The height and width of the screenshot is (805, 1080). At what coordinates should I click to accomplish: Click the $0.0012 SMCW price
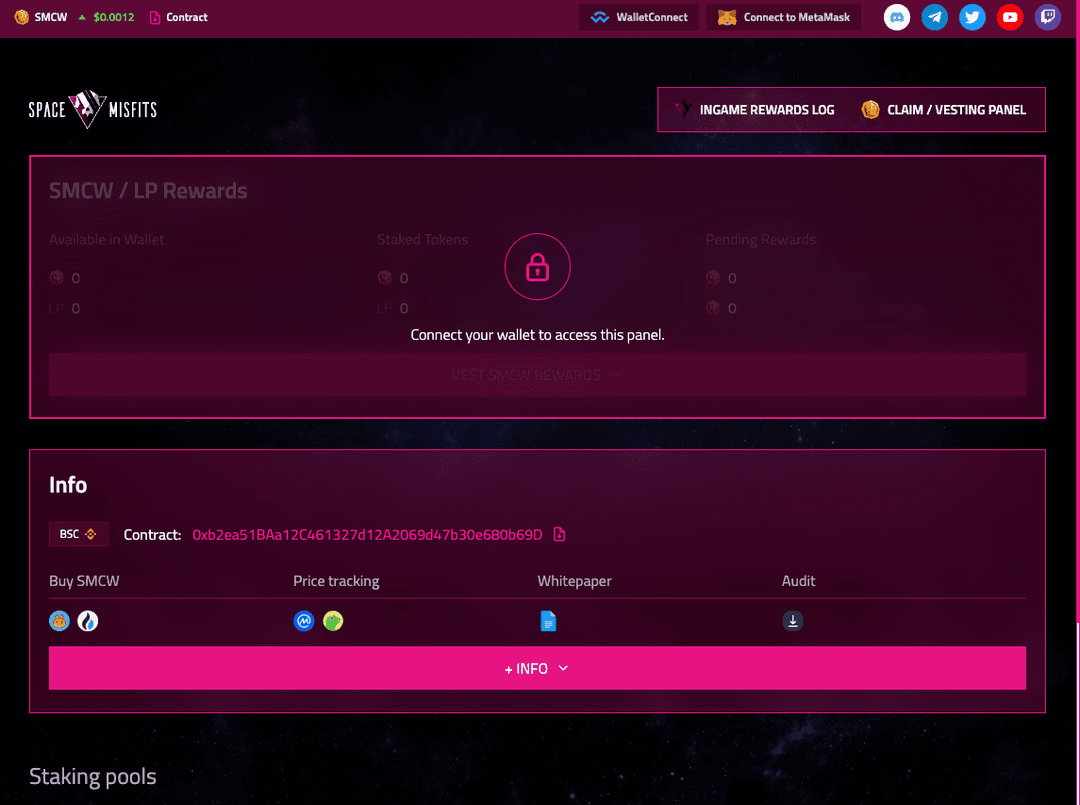[x=114, y=17]
